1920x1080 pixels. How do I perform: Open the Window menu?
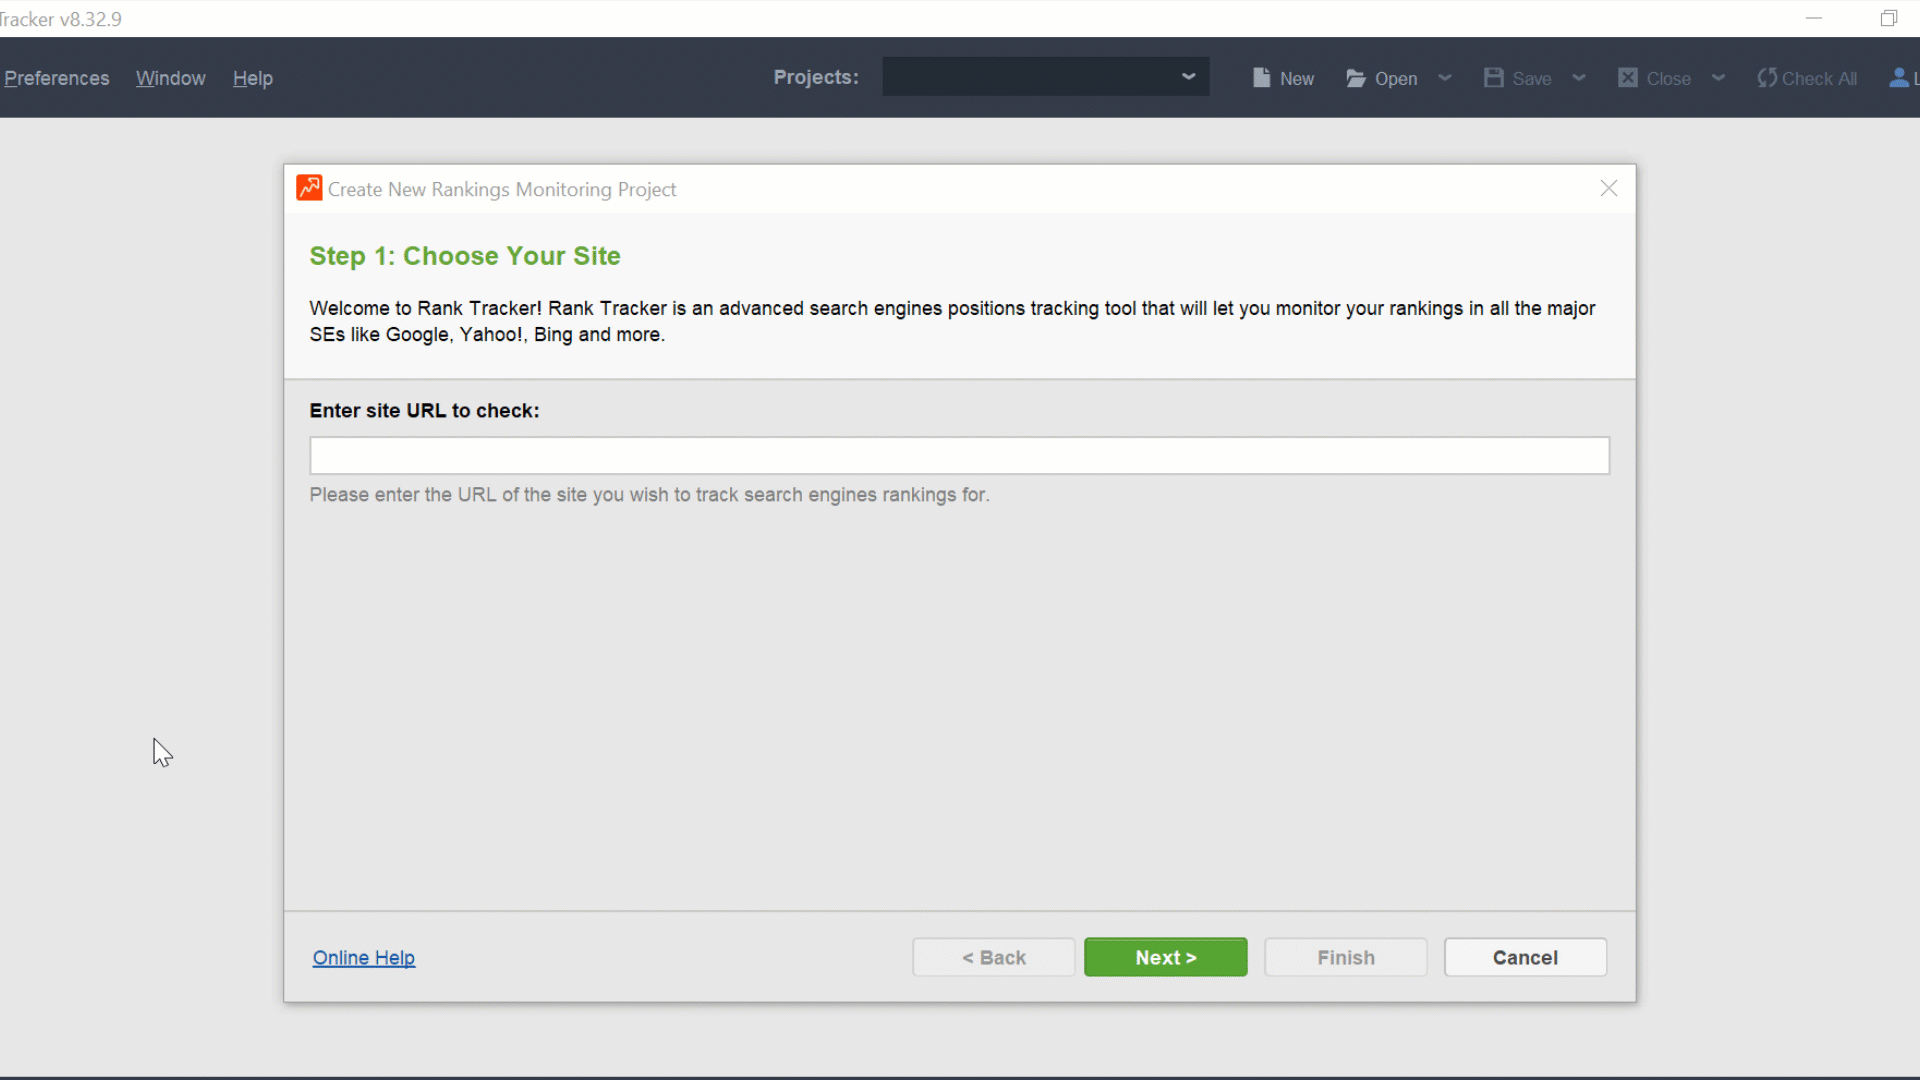pos(170,78)
